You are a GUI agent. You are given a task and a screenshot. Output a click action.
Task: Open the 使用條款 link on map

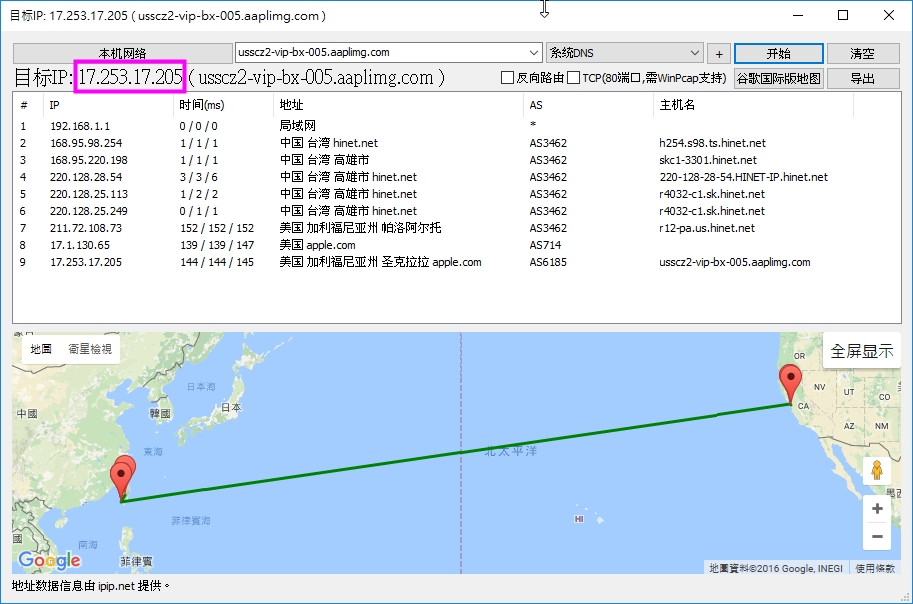point(875,568)
